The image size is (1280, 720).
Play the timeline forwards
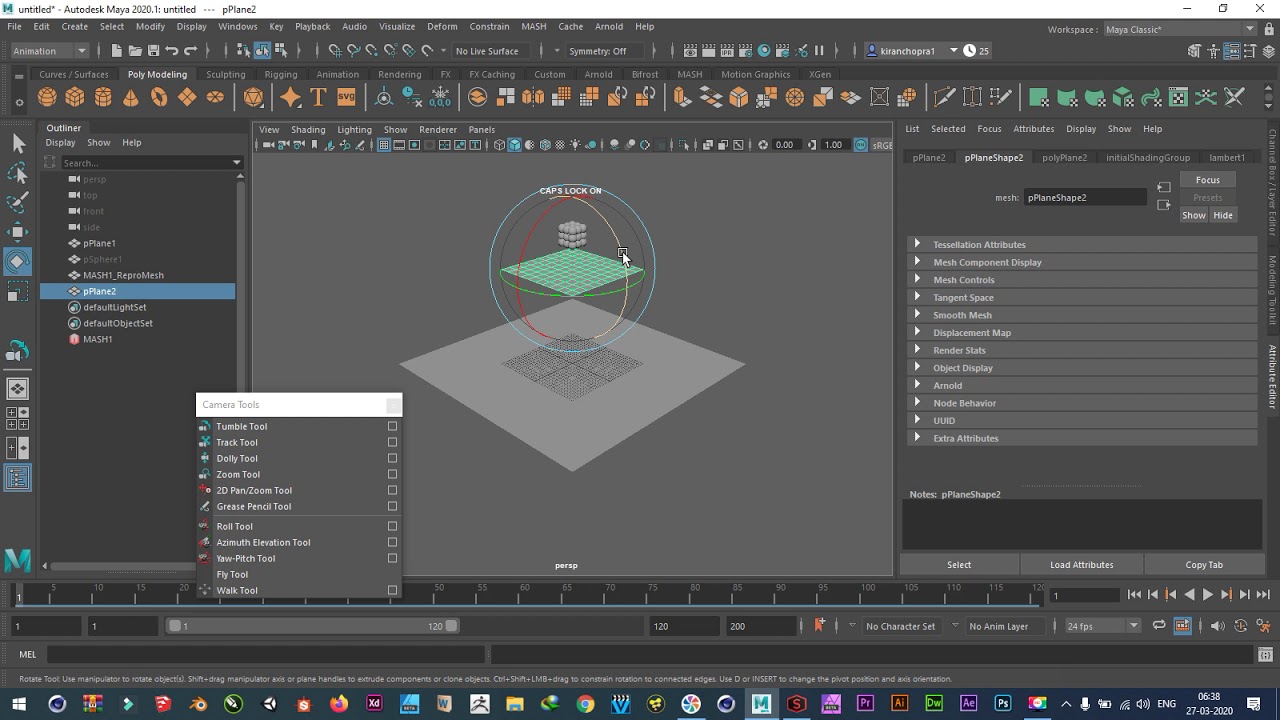(x=1207, y=594)
